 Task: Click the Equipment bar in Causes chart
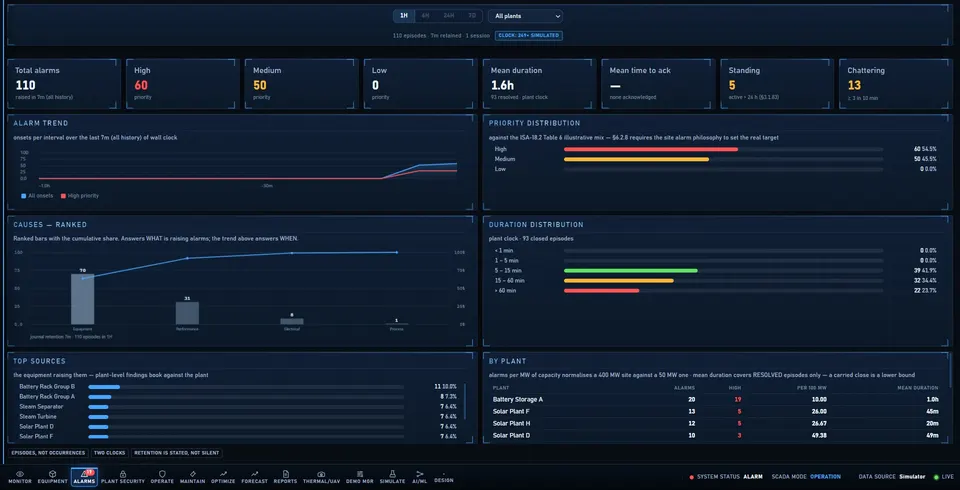pyautogui.click(x=83, y=299)
